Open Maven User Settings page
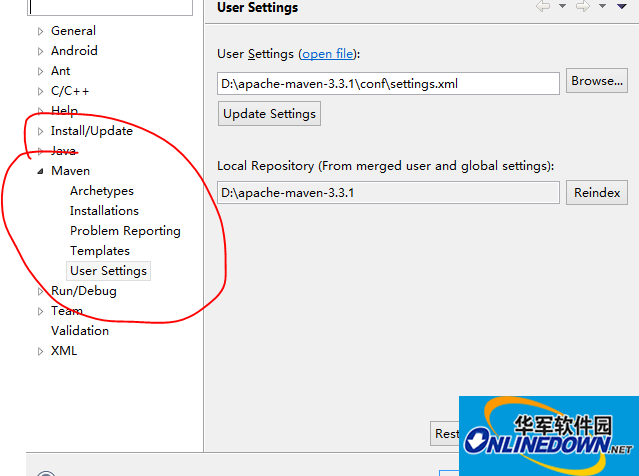Viewport: 639px width, 476px height. click(108, 271)
